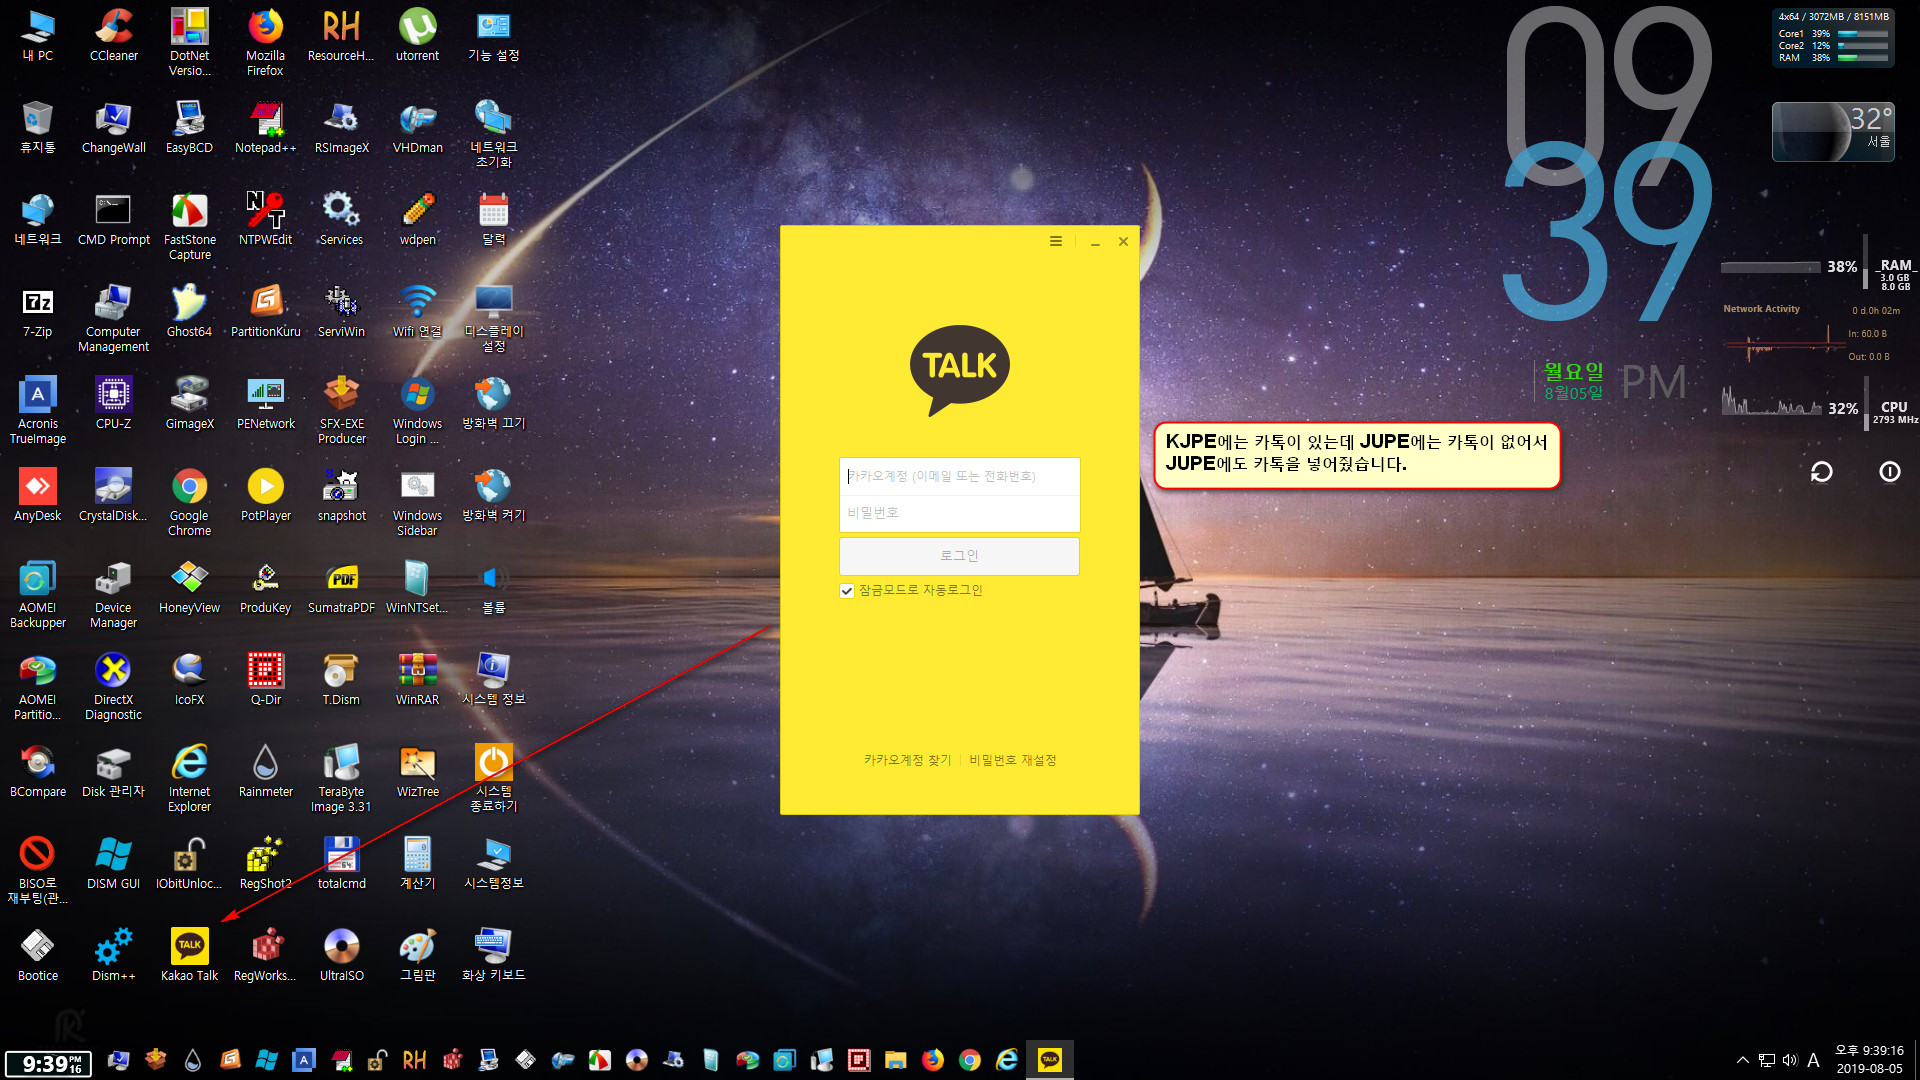The width and height of the screenshot is (1920, 1080).
Task: Select the utorrent desktop icon
Action: click(x=417, y=35)
